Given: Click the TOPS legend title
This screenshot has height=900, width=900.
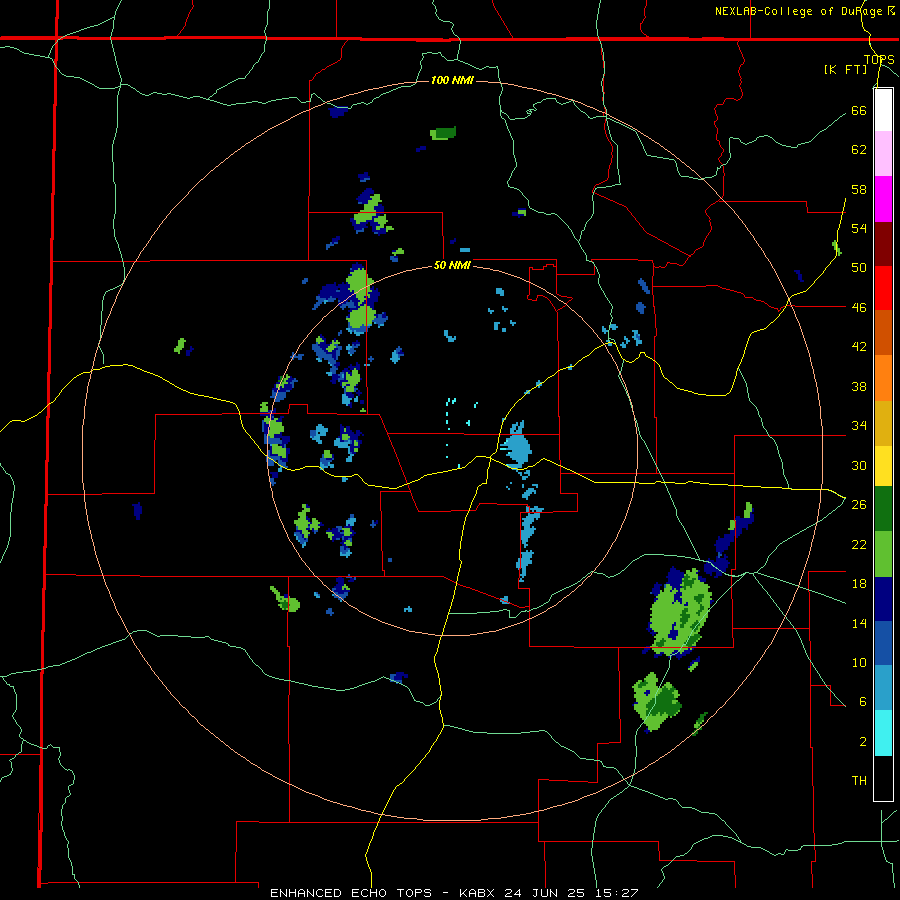Looking at the screenshot, I should point(879,60).
